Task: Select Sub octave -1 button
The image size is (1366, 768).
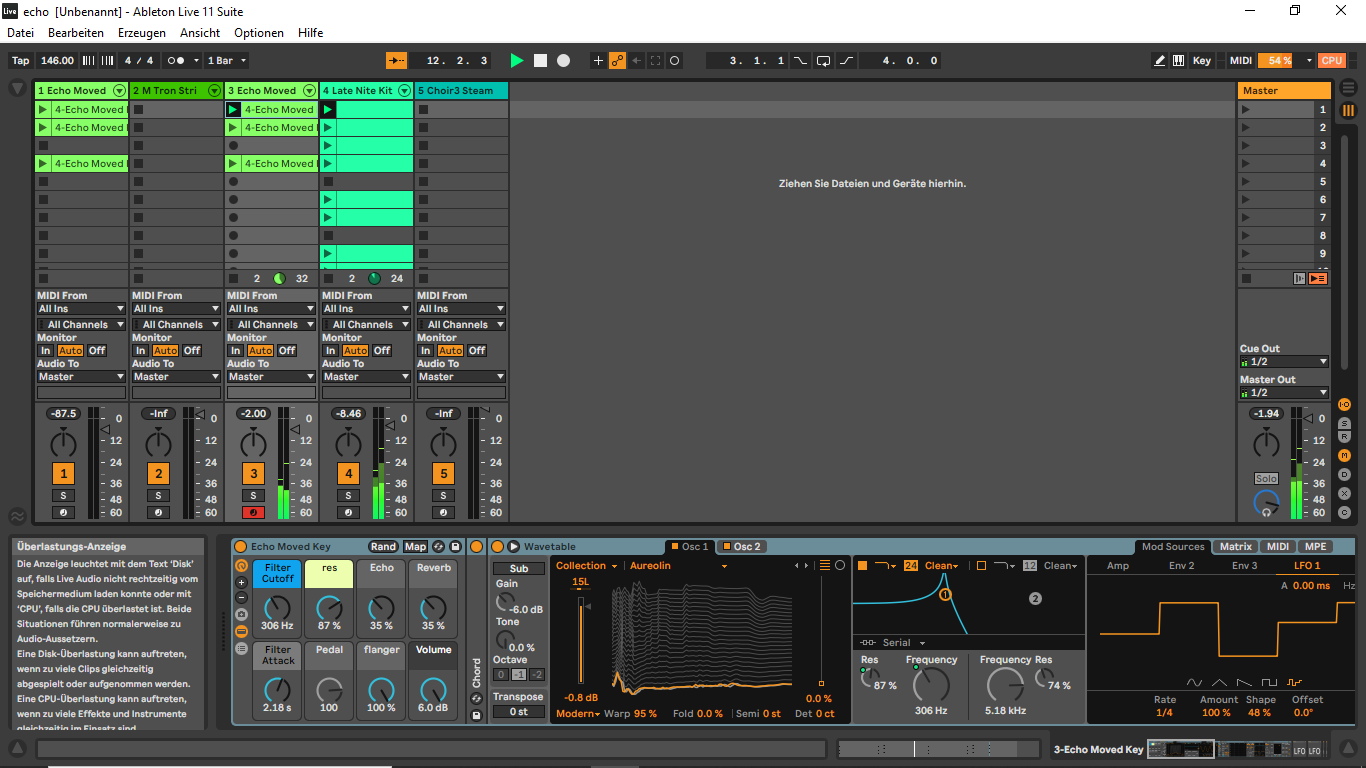Action: pyautogui.click(x=519, y=675)
